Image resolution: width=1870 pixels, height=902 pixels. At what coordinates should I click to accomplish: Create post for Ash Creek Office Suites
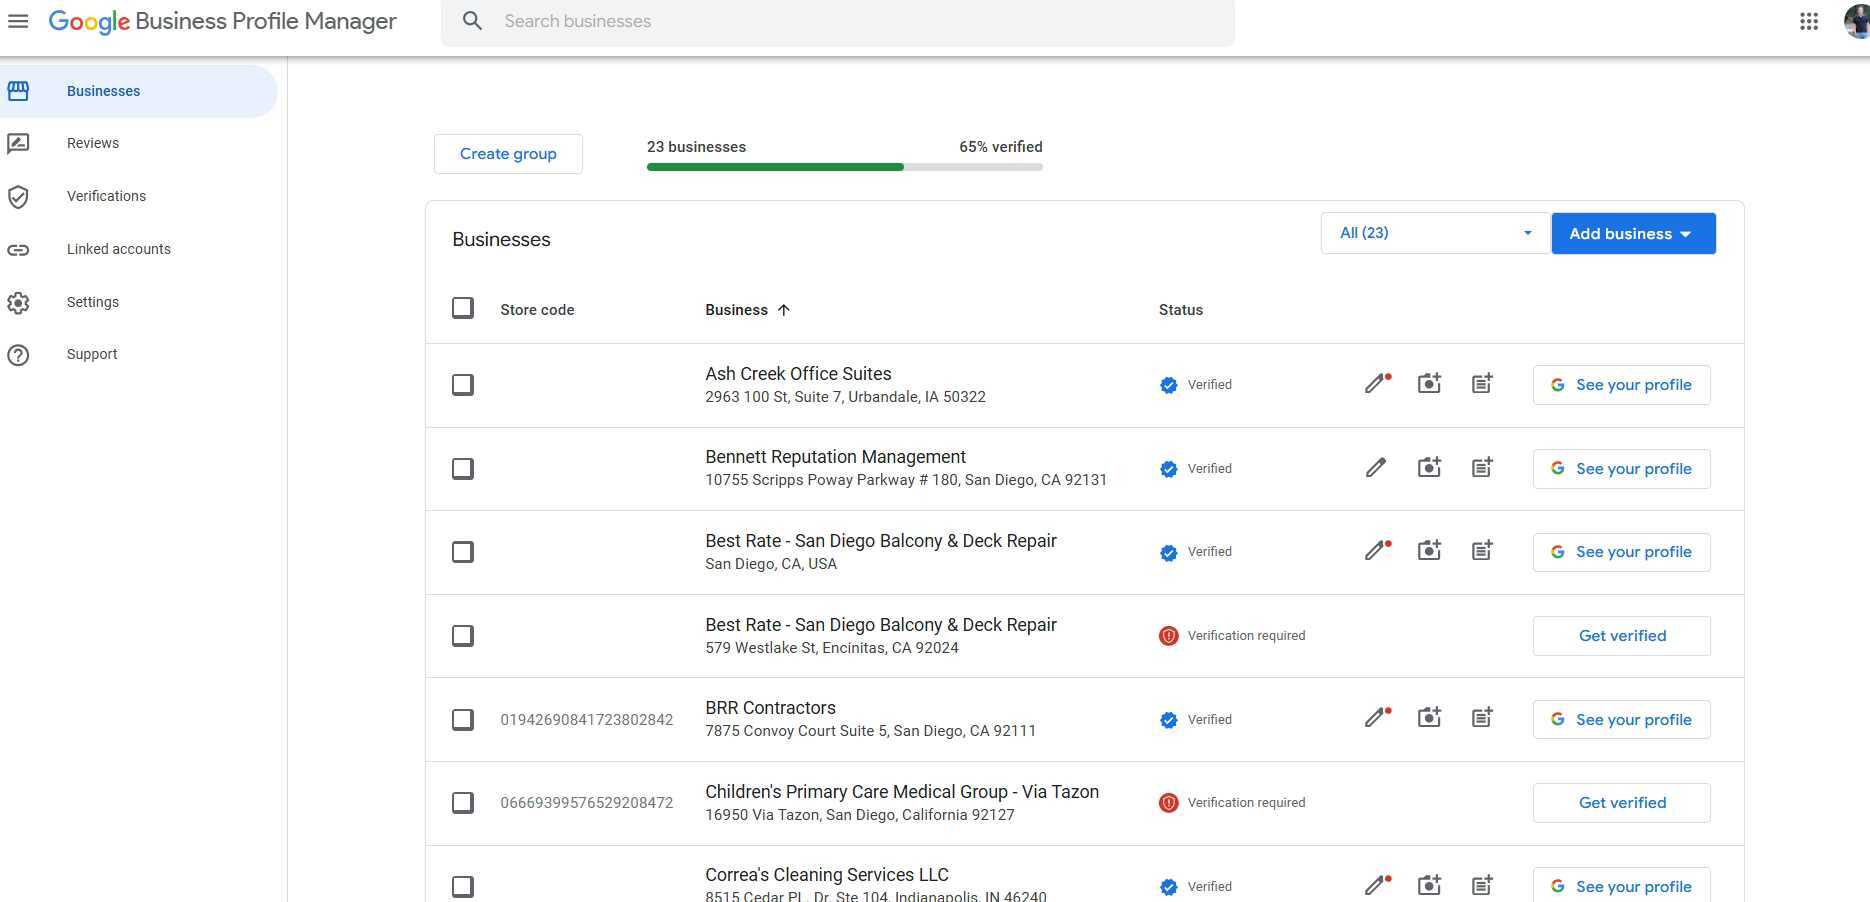pos(1482,384)
